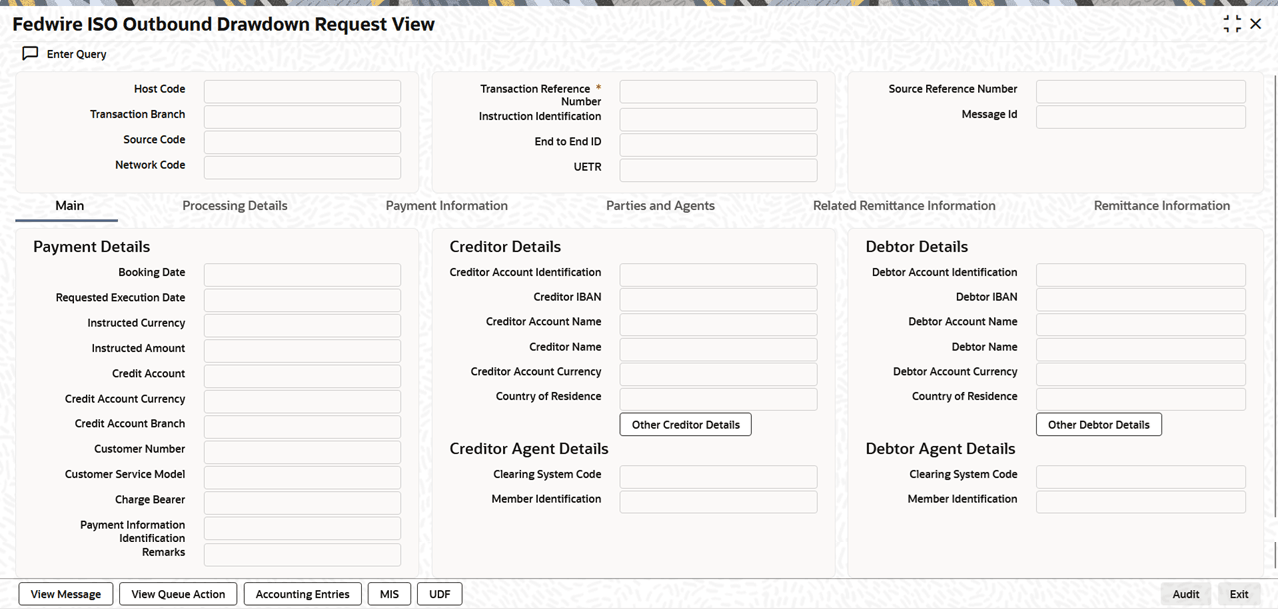Switch to the Main tab
Viewport: 1278px width, 609px height.
69,206
